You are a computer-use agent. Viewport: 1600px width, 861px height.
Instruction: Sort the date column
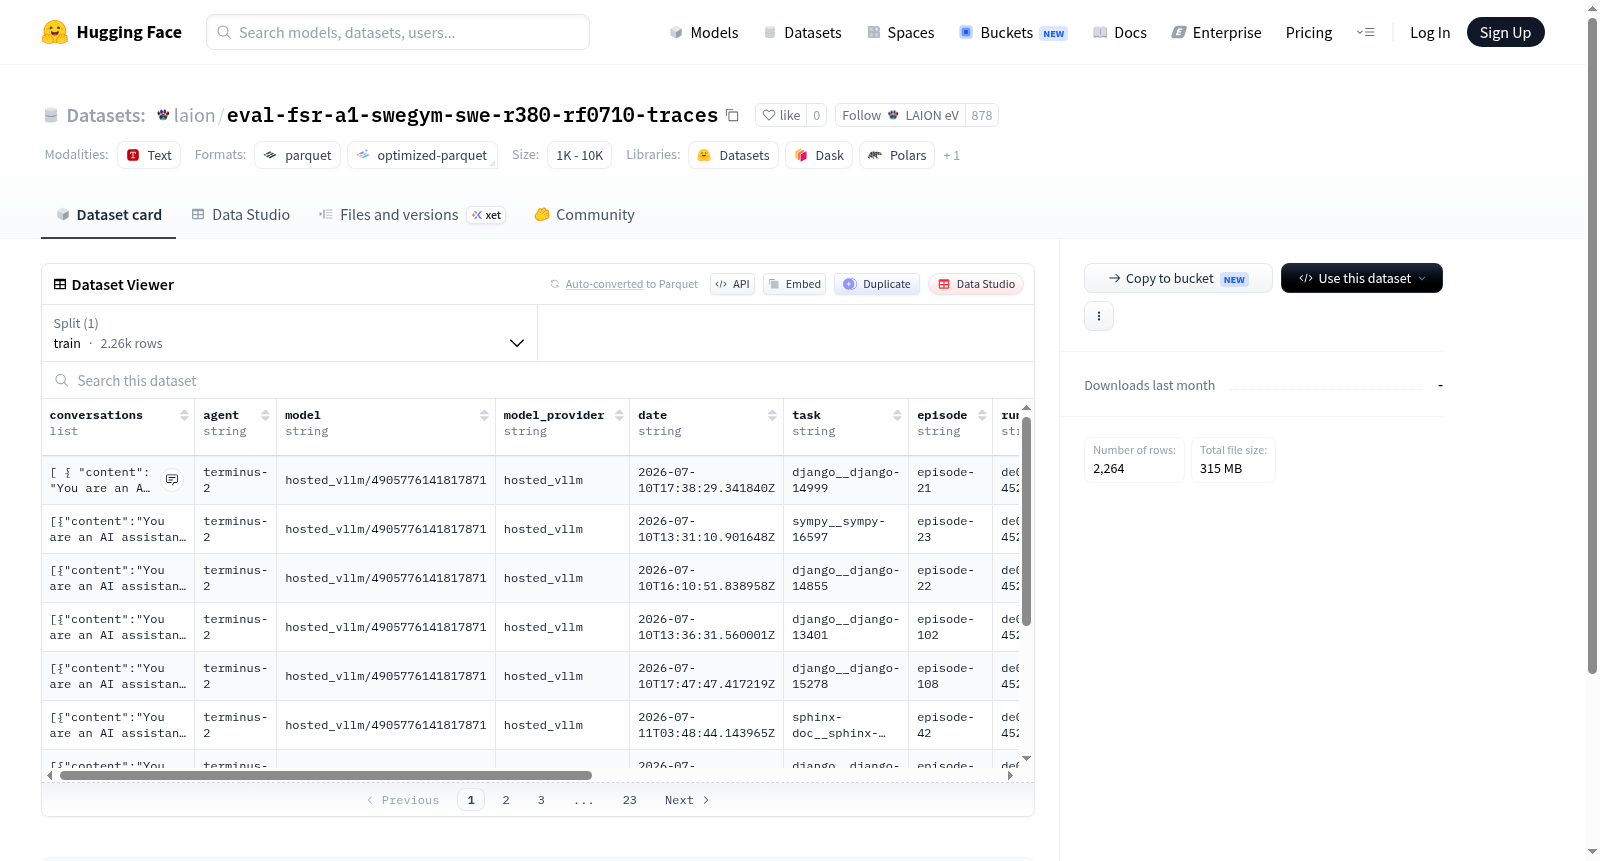(772, 415)
